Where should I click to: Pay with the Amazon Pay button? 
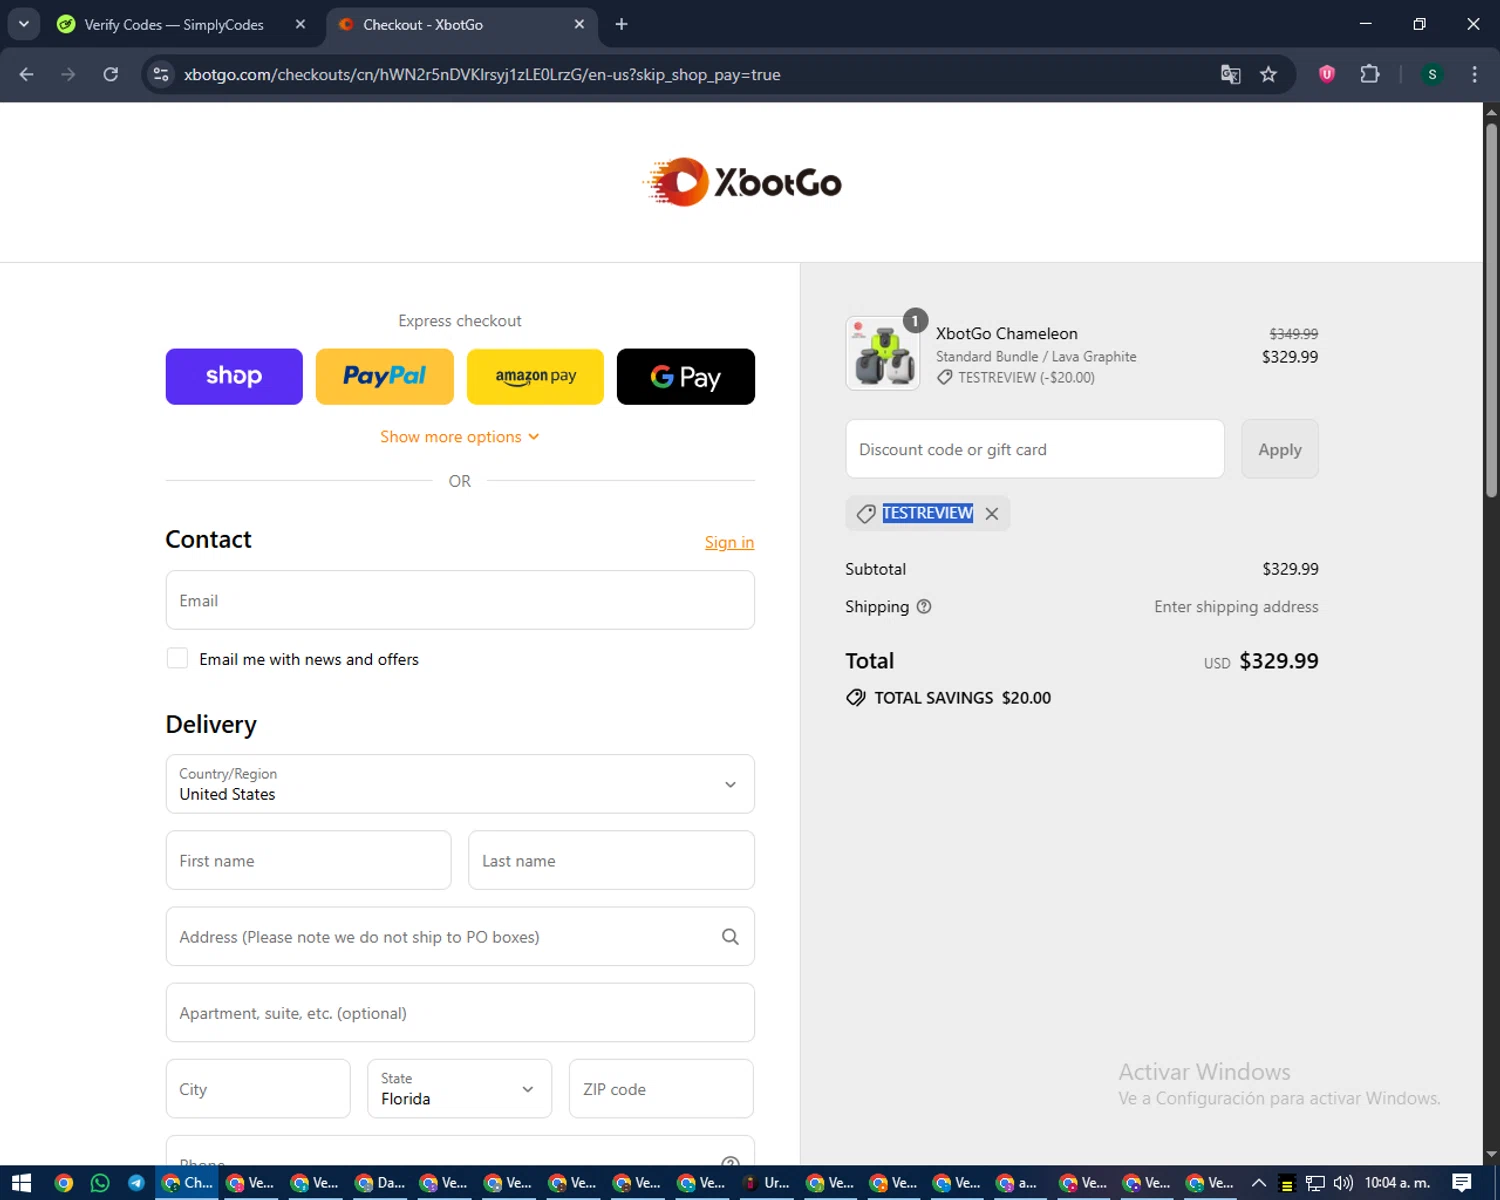click(x=535, y=377)
